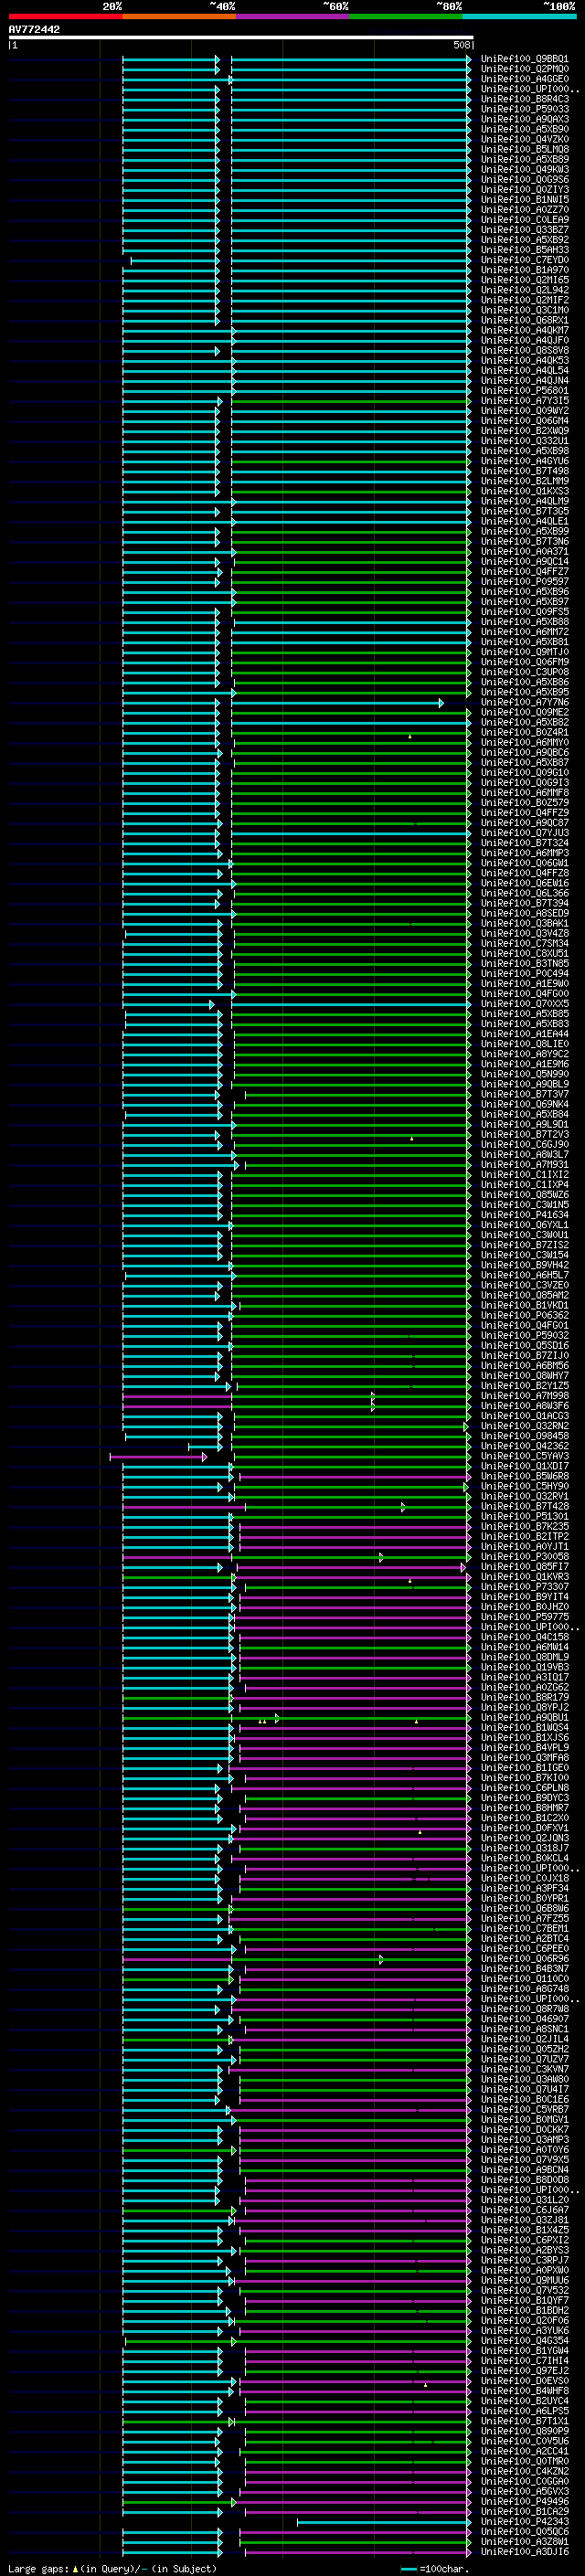Select the UniRef100_B5W6R8 entry
This screenshot has width=585, height=2576.
coord(525,1476)
